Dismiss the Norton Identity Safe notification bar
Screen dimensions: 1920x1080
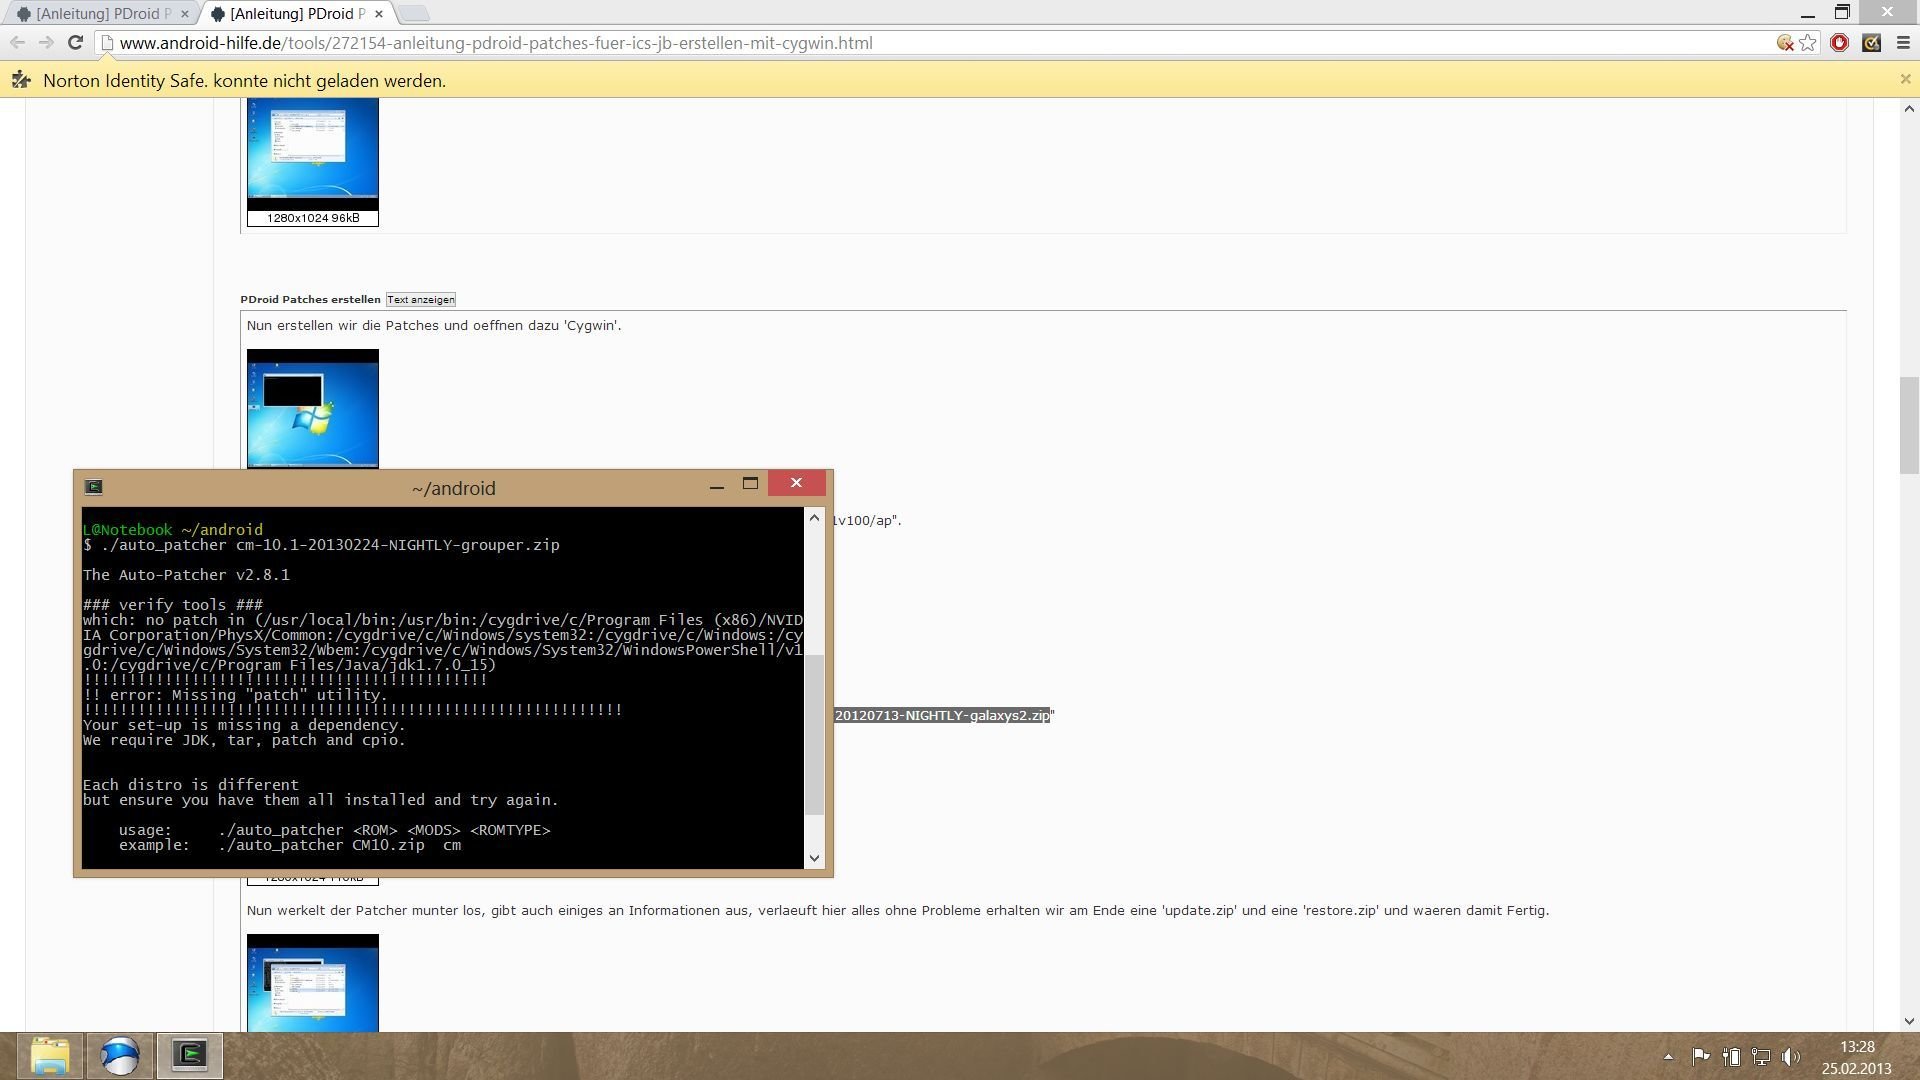[x=1905, y=79]
